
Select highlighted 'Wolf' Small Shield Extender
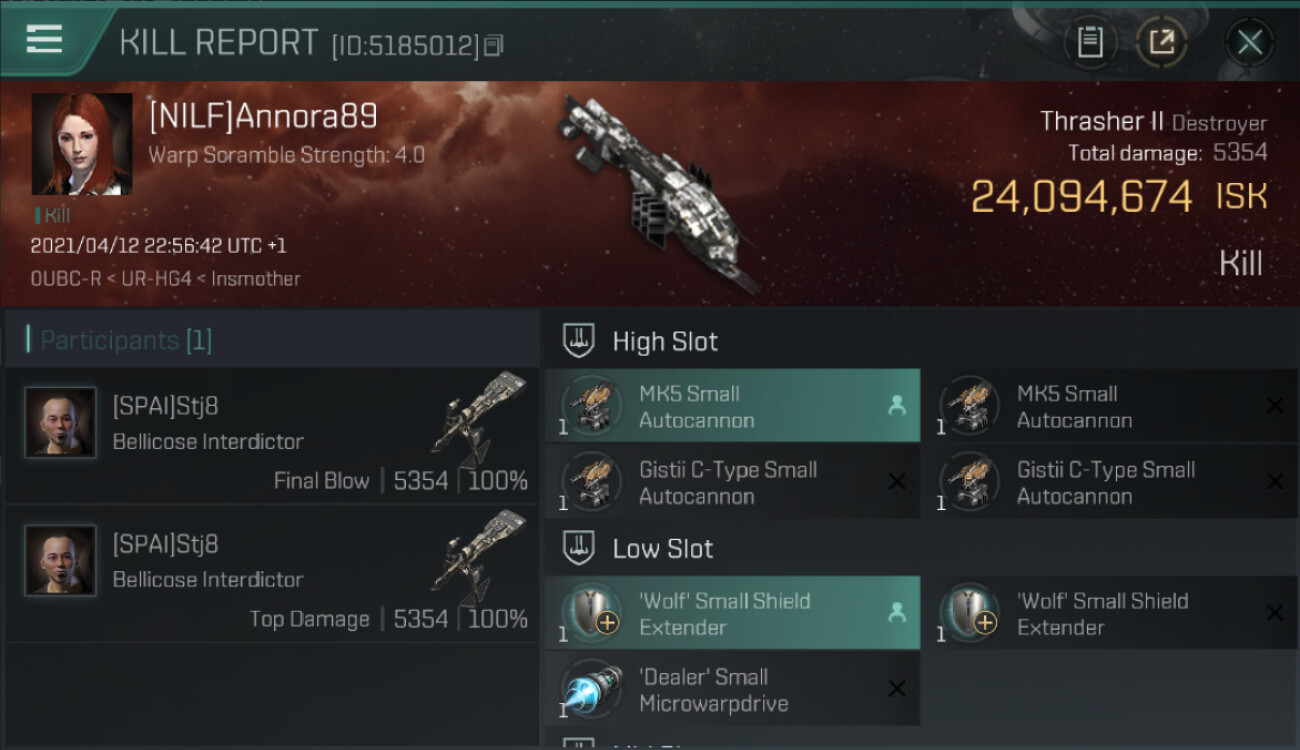pyautogui.click(x=732, y=613)
